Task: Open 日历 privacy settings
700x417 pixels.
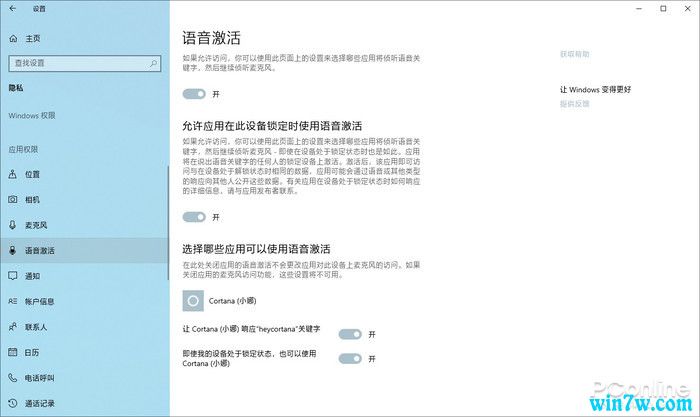Action: pos(85,352)
